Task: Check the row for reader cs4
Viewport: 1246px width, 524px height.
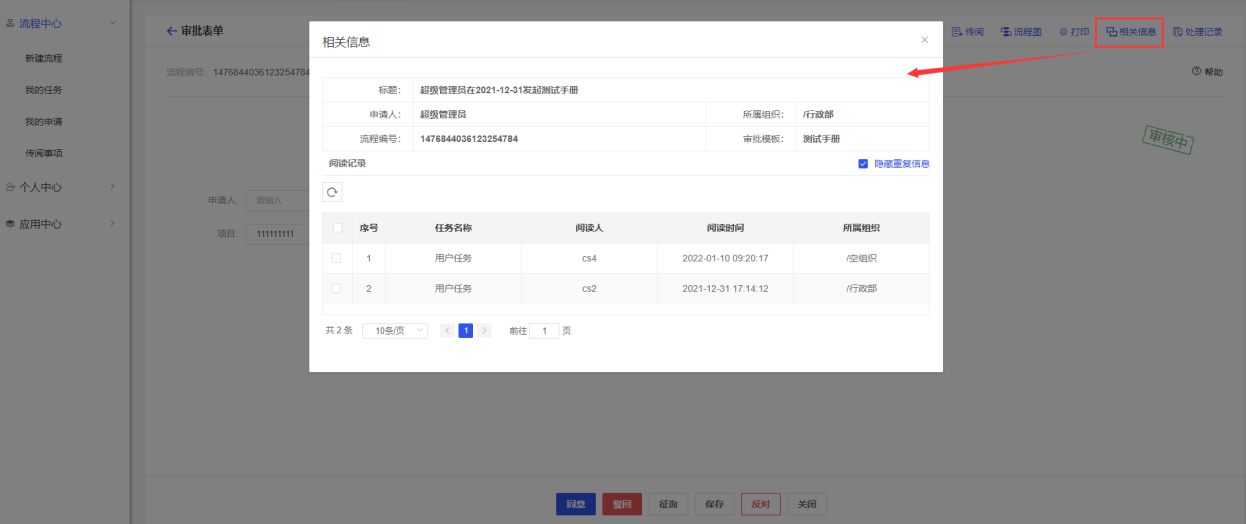Action: click(337, 258)
